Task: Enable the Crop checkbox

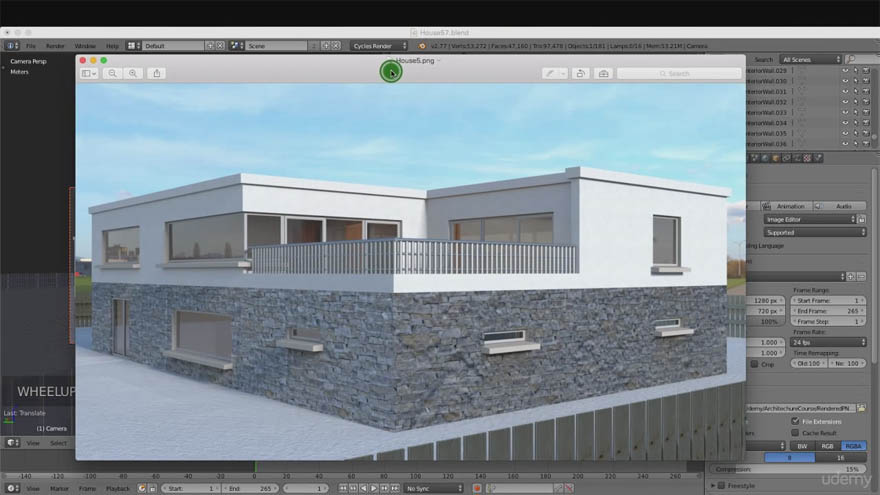Action: pyautogui.click(x=754, y=364)
